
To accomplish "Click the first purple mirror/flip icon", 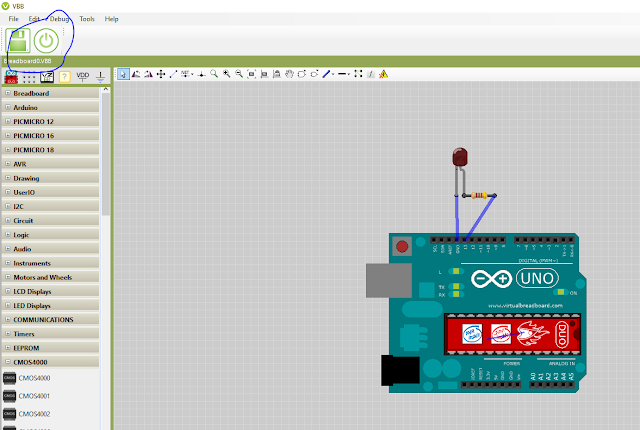I will pyautogui.click(x=136, y=74).
